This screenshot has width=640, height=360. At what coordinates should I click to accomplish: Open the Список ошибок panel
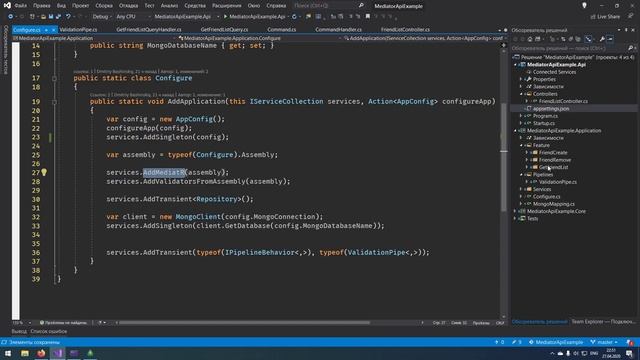coord(49,331)
